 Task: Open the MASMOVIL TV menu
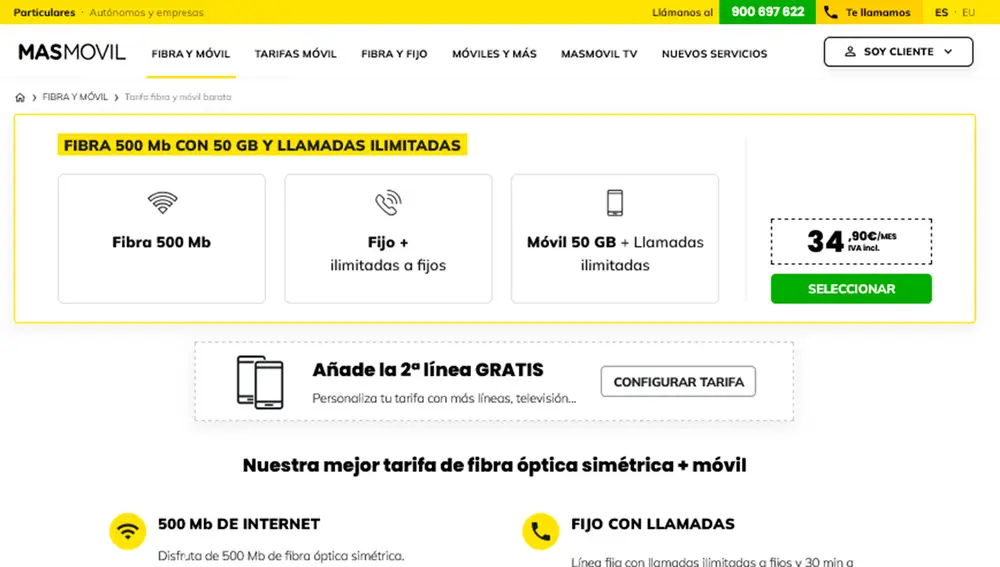(599, 54)
